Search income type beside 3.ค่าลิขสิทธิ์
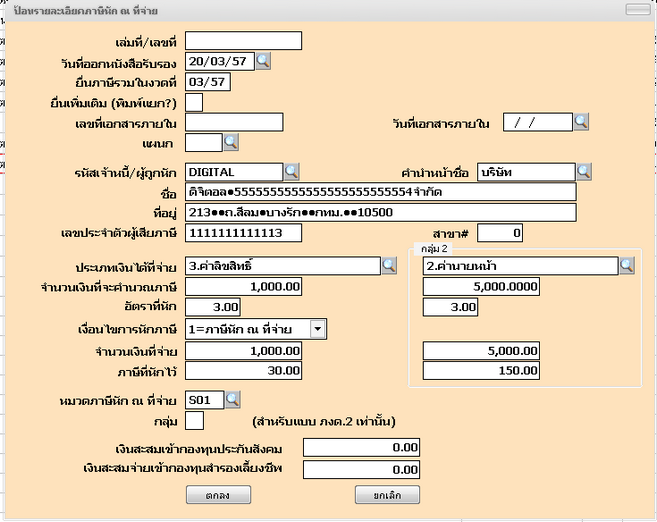This screenshot has width=657, height=522. click(x=389, y=266)
